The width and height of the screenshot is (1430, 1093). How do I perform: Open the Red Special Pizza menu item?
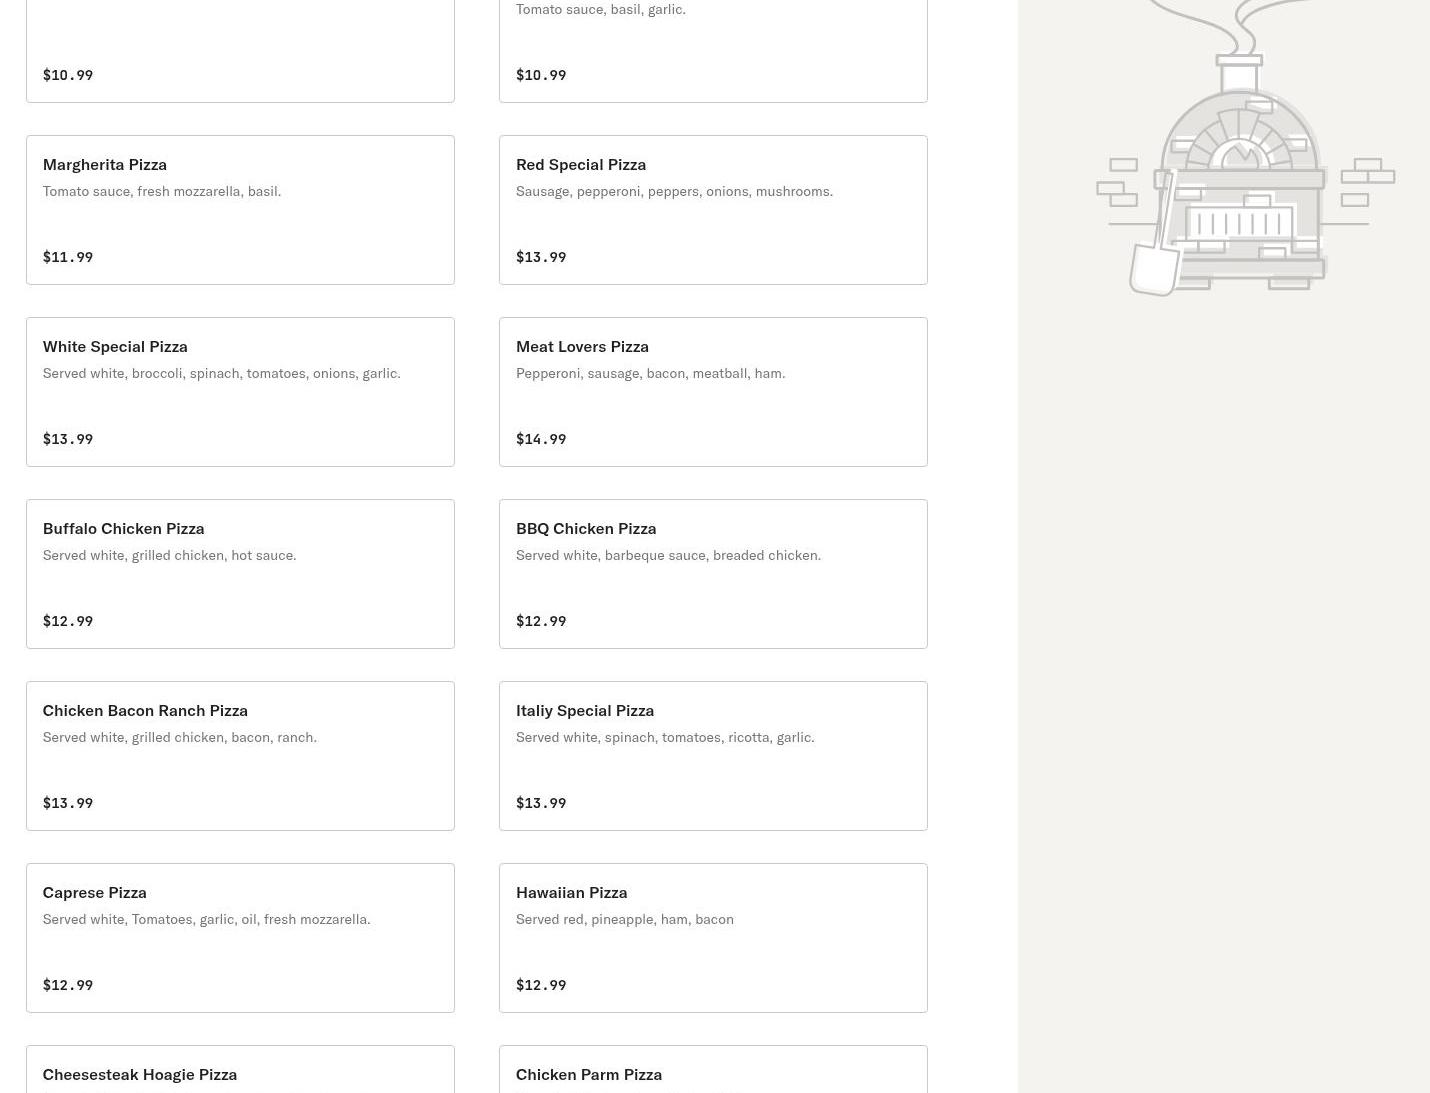(x=713, y=210)
